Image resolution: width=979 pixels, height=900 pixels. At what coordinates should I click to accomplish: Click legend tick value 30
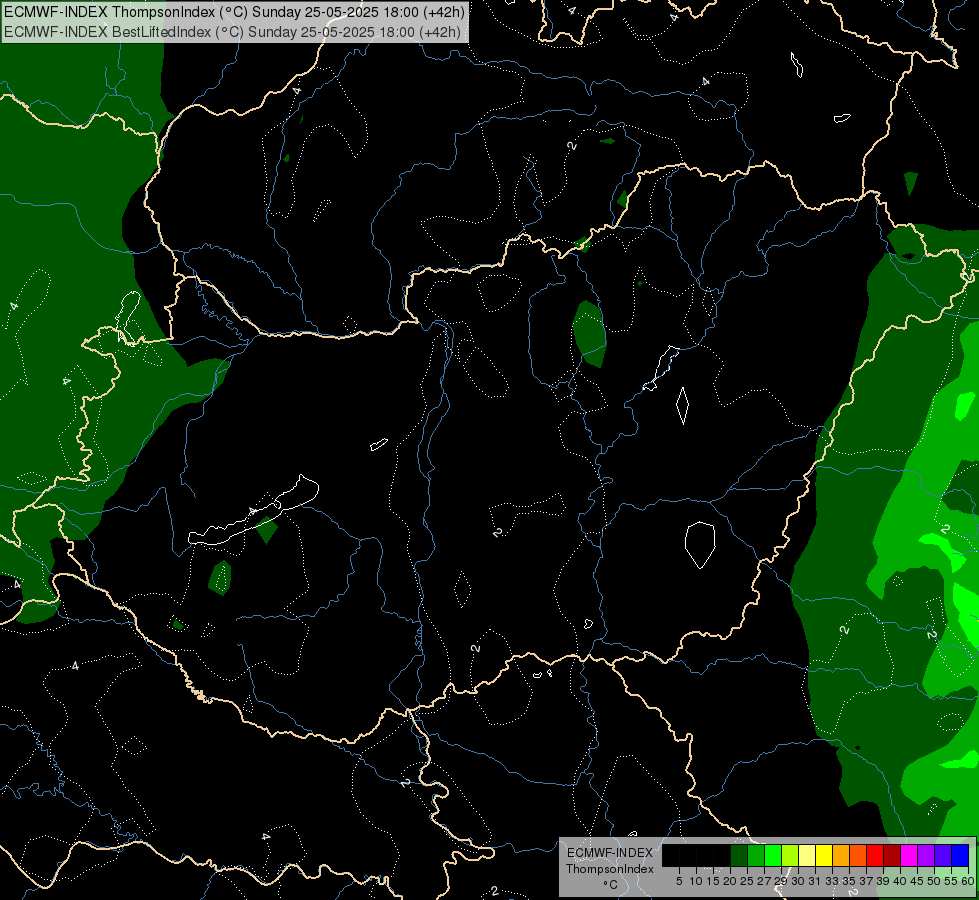pyautogui.click(x=798, y=881)
